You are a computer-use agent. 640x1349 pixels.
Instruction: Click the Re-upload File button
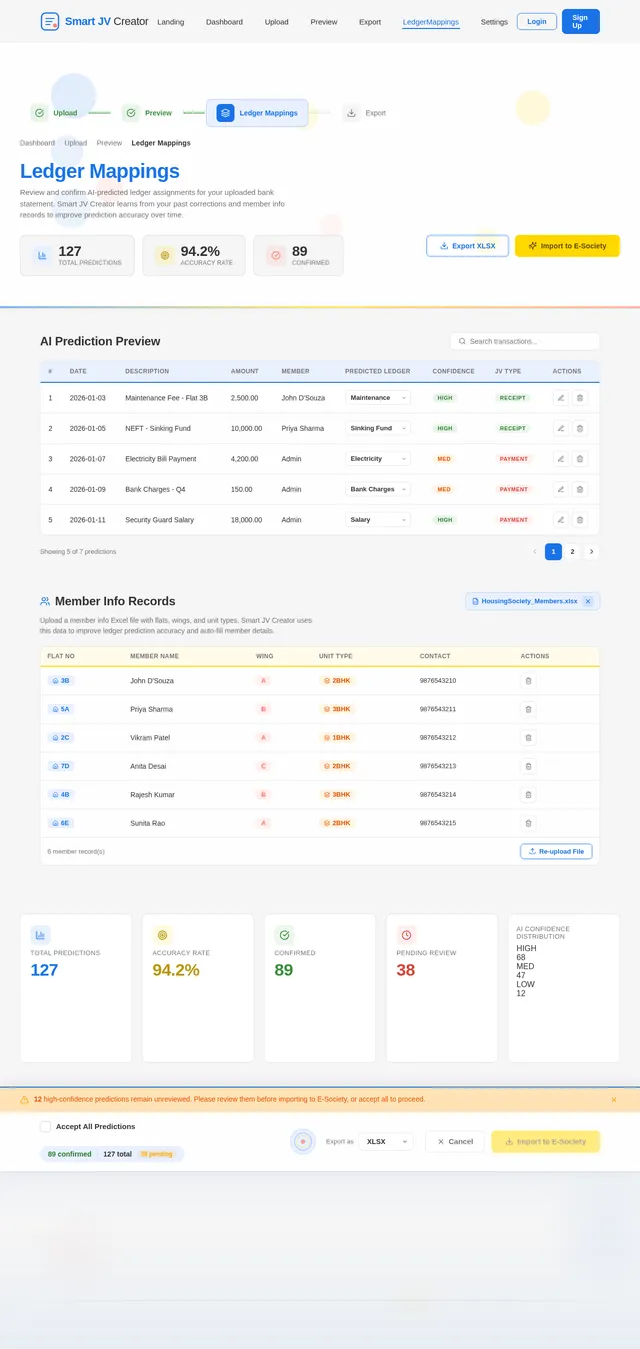tap(556, 851)
